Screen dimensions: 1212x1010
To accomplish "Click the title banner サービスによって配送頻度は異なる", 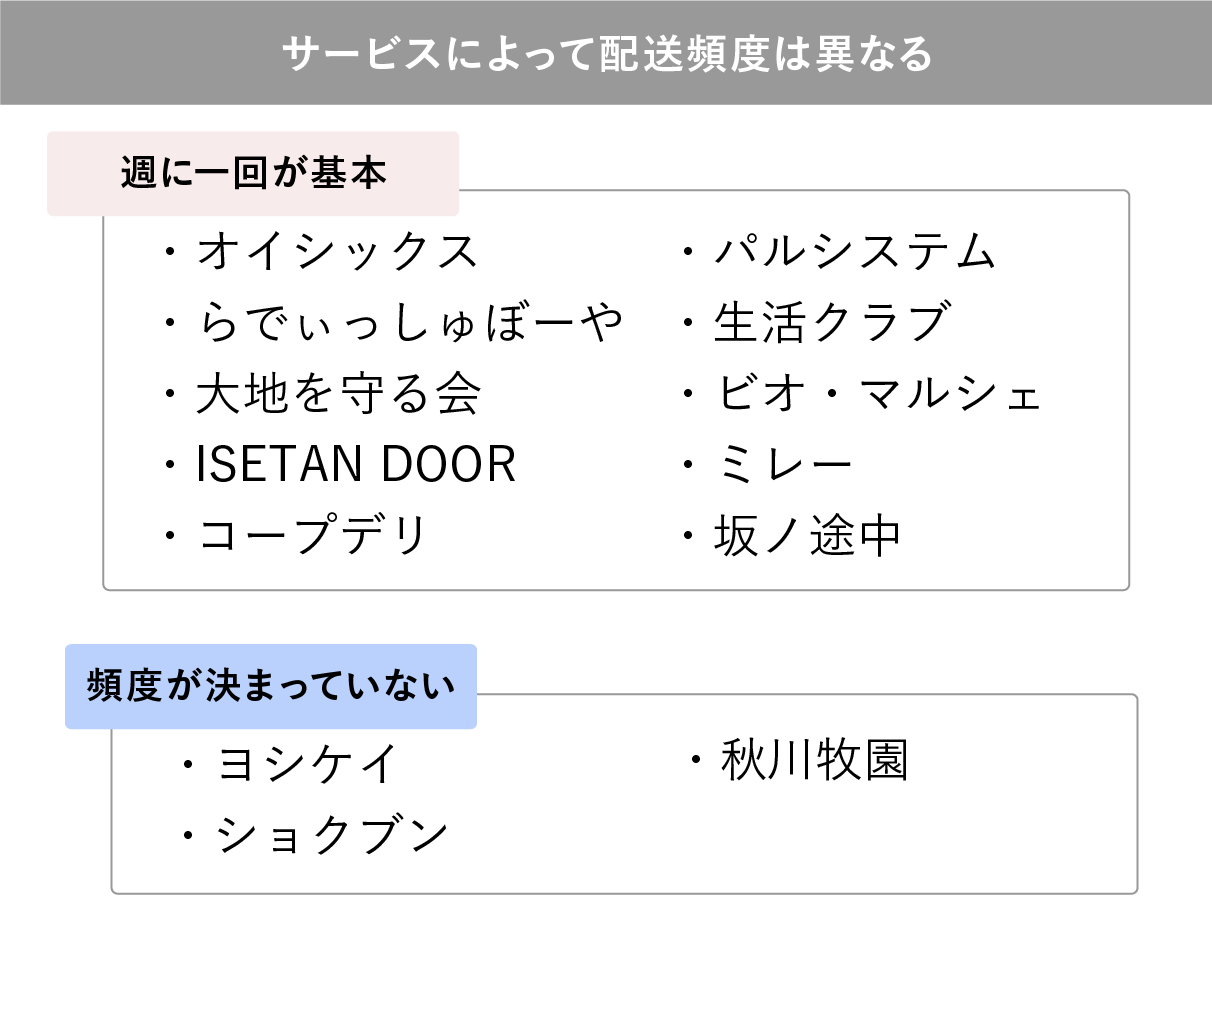I will click(x=606, y=53).
